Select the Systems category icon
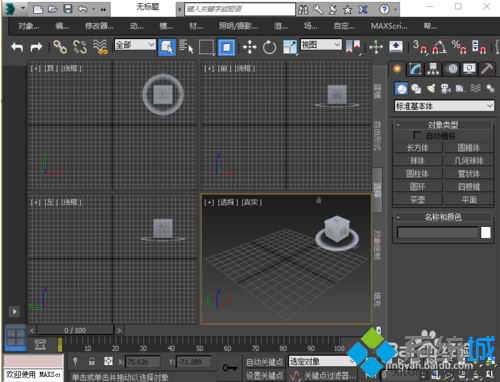This screenshot has width=500, height=382. [490, 89]
